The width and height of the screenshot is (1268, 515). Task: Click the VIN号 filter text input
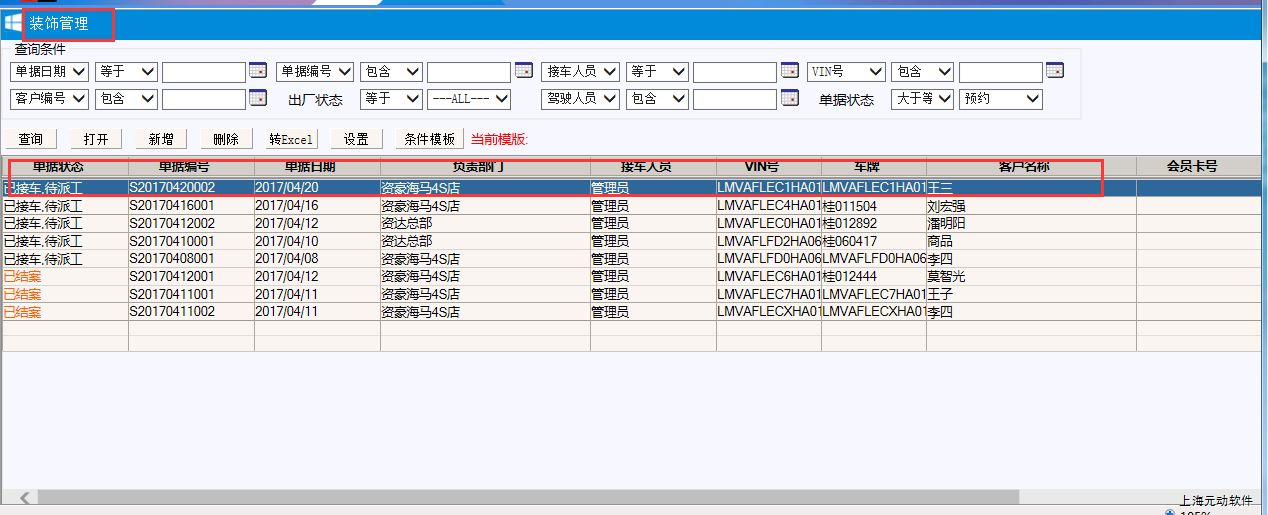pos(1000,72)
